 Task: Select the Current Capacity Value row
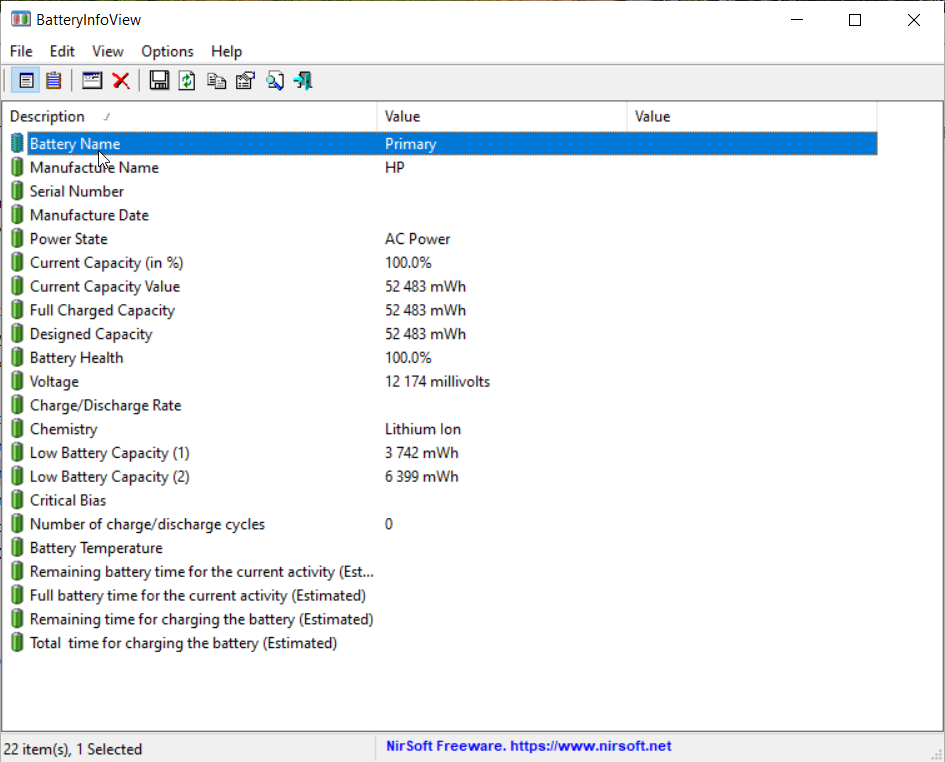click(444, 286)
